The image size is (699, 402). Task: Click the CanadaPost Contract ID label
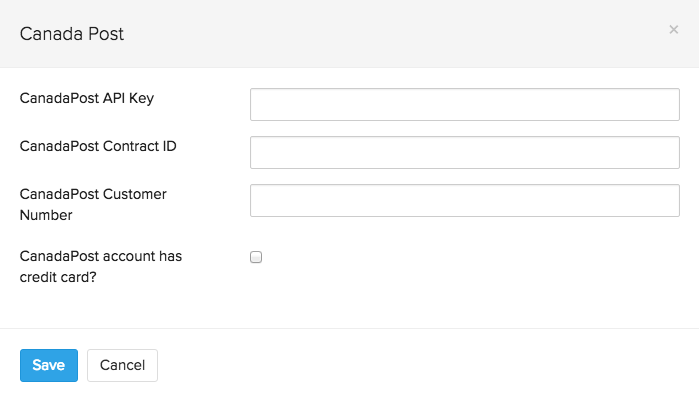98,146
